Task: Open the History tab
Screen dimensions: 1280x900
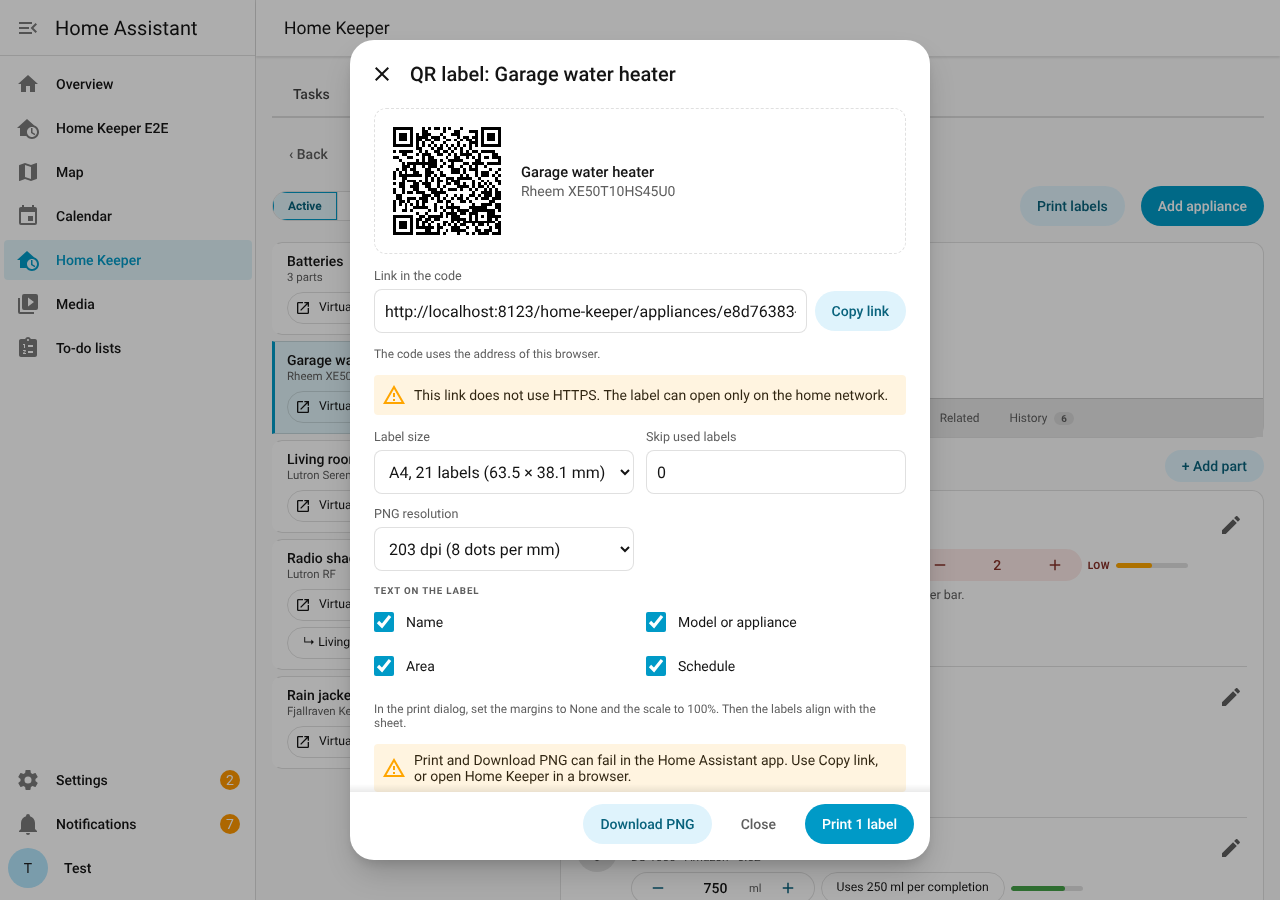Action: 1040,418
